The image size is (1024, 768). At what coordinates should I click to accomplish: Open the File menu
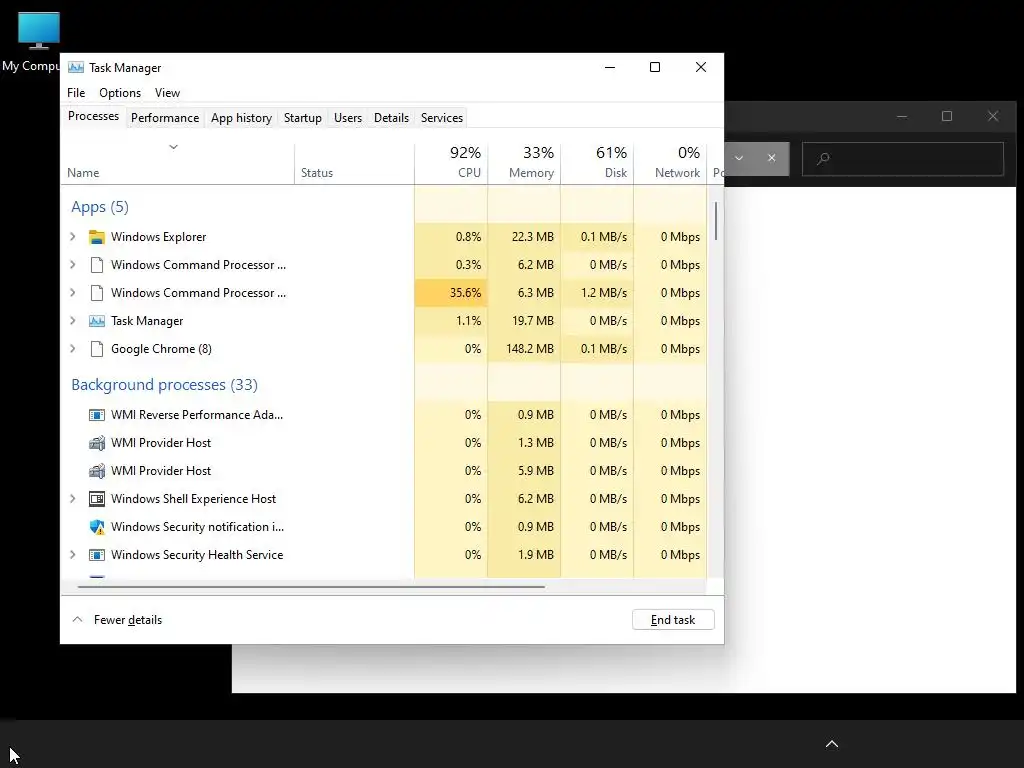click(76, 93)
